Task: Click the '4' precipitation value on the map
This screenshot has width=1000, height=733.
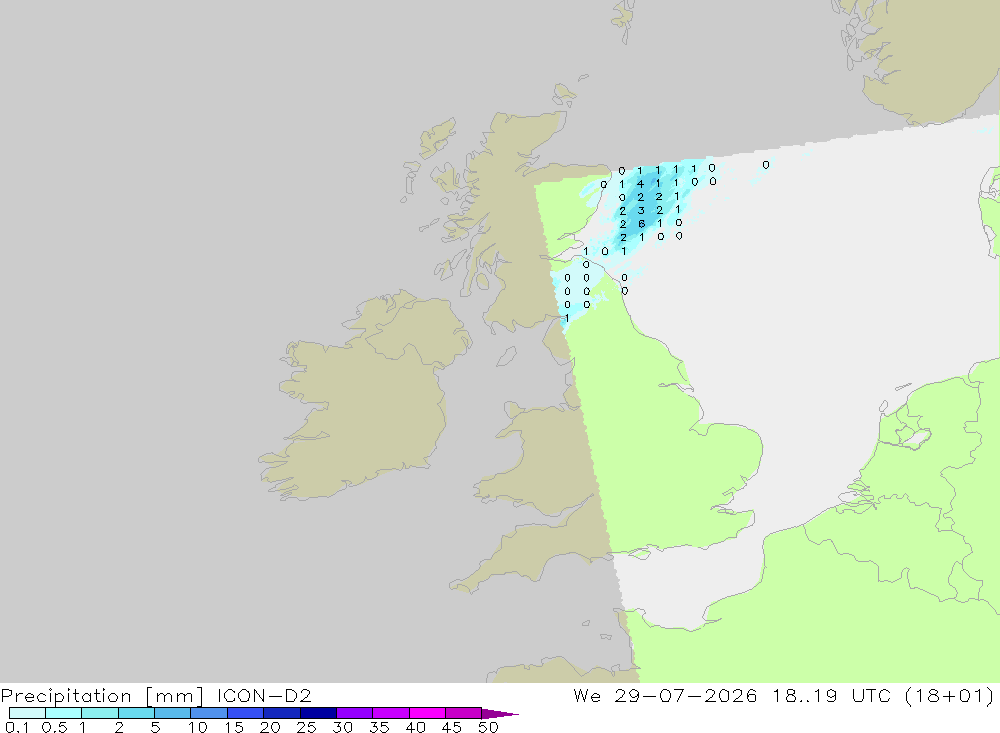Action: 640,184
